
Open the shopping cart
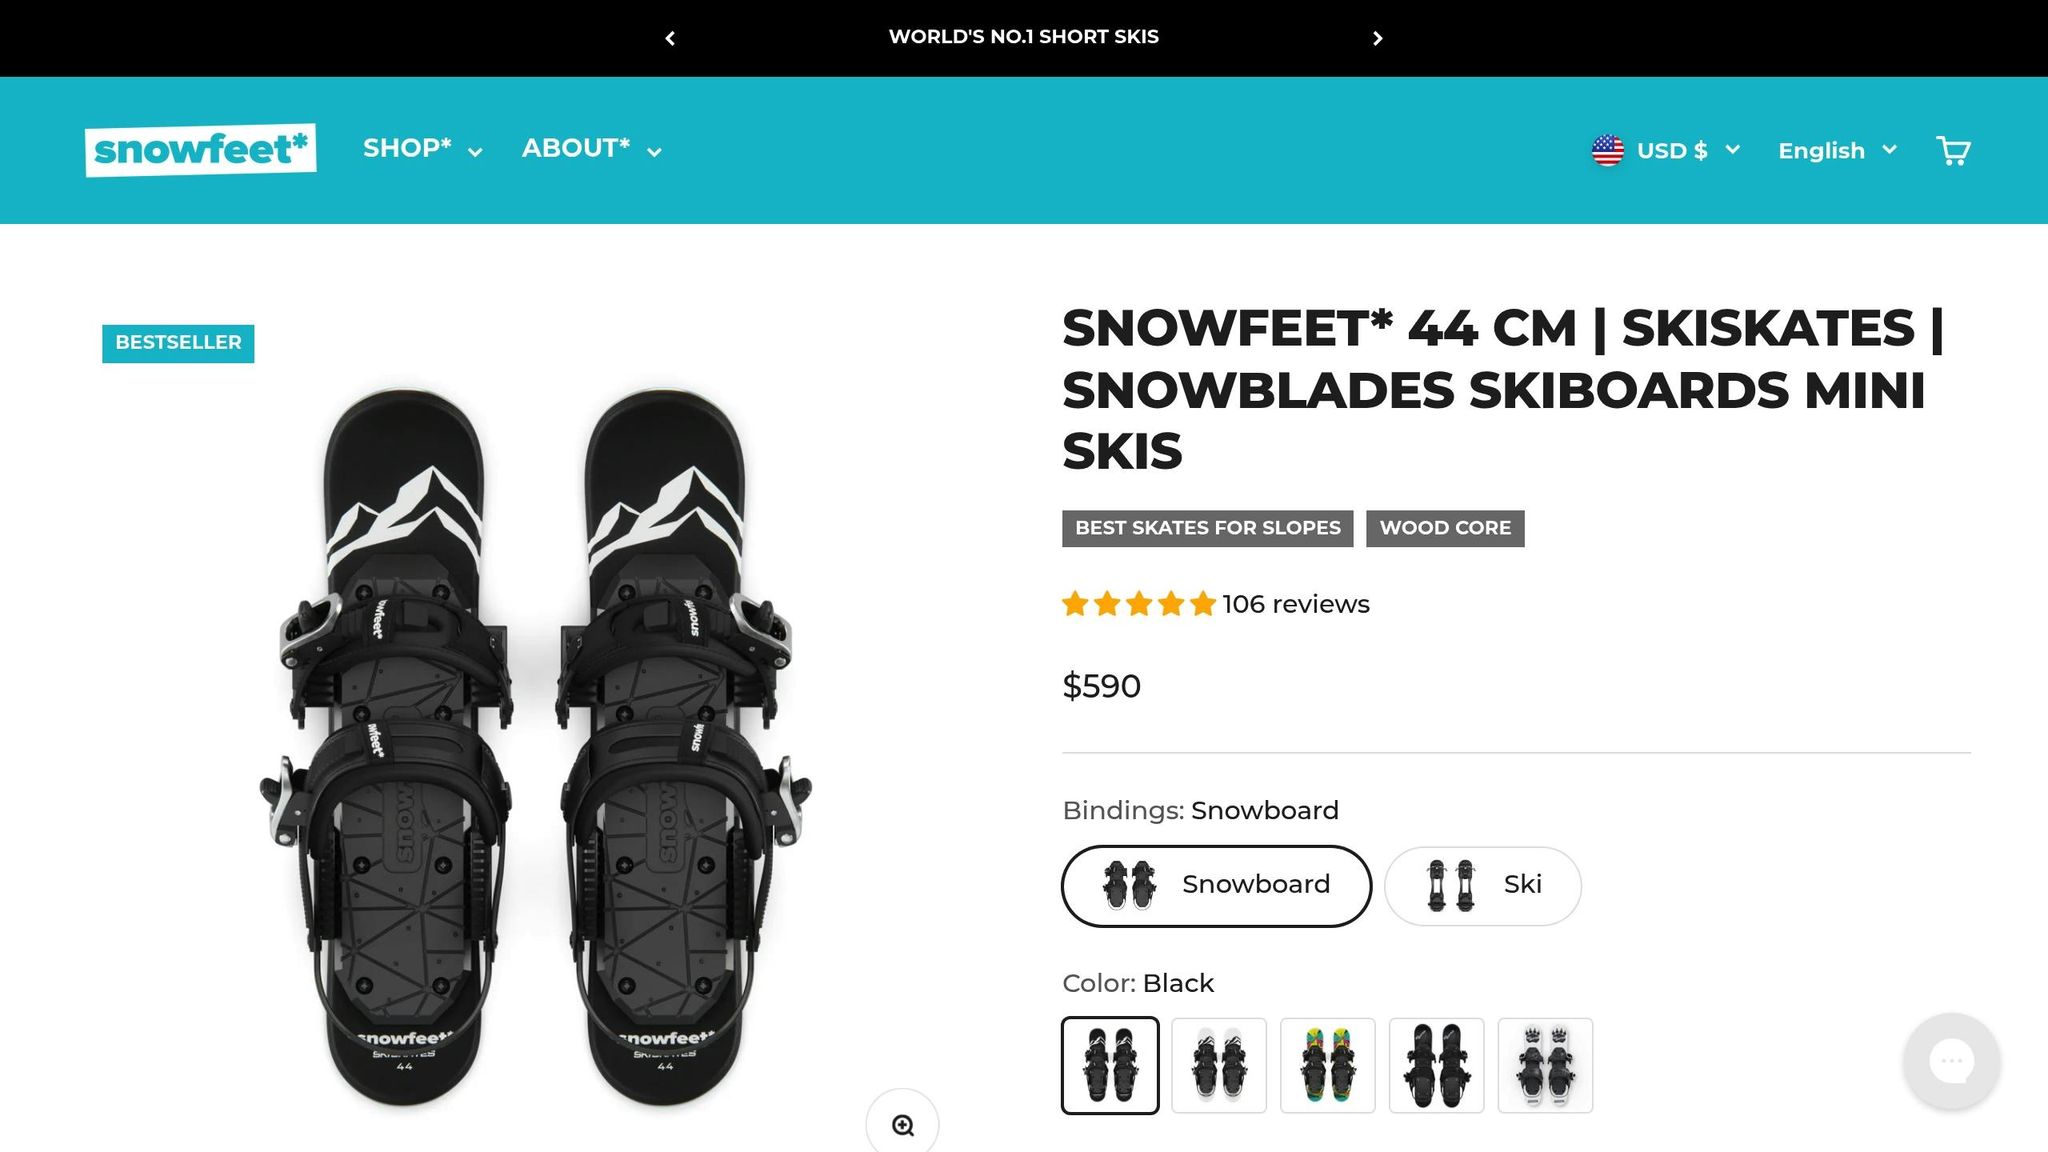(x=1953, y=151)
